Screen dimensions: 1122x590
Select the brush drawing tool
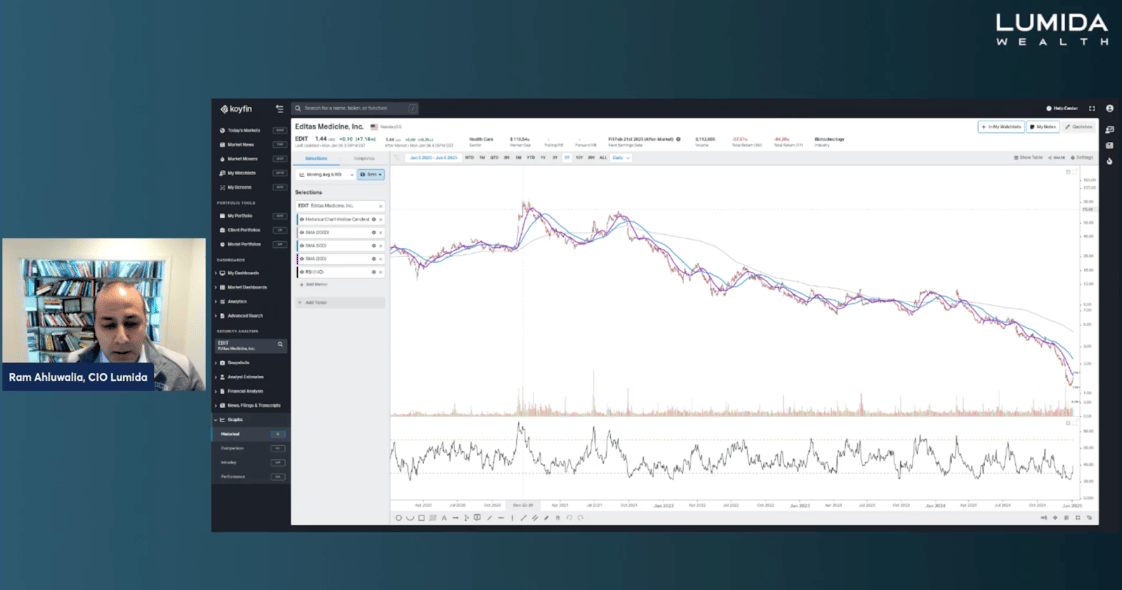[546, 518]
